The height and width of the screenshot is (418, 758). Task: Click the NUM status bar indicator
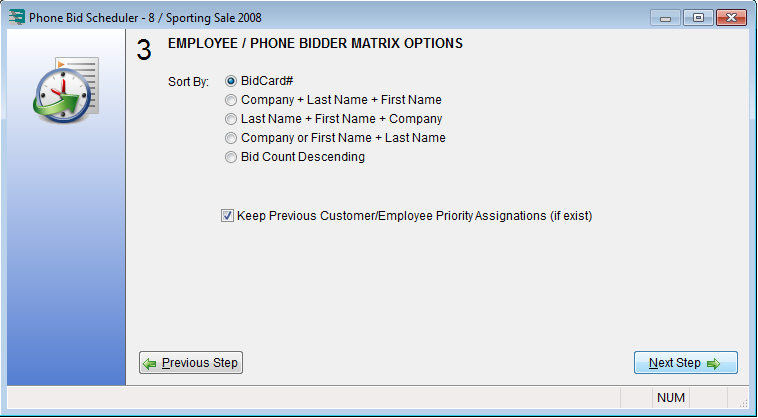pyautogui.click(x=671, y=398)
